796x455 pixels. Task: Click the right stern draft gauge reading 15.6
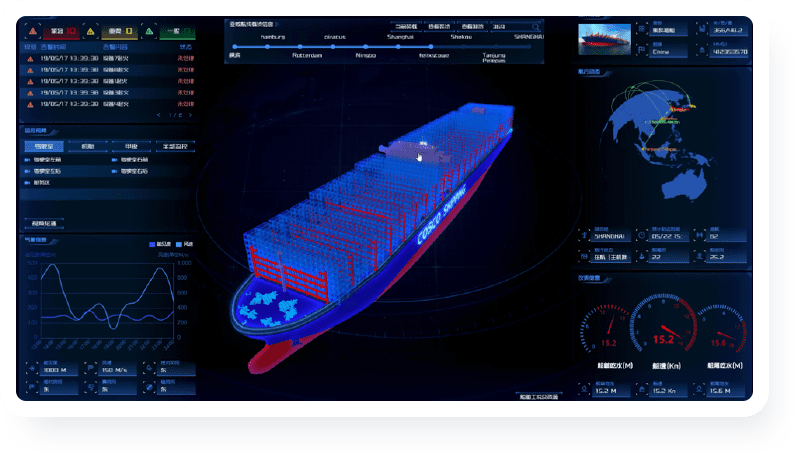click(721, 329)
